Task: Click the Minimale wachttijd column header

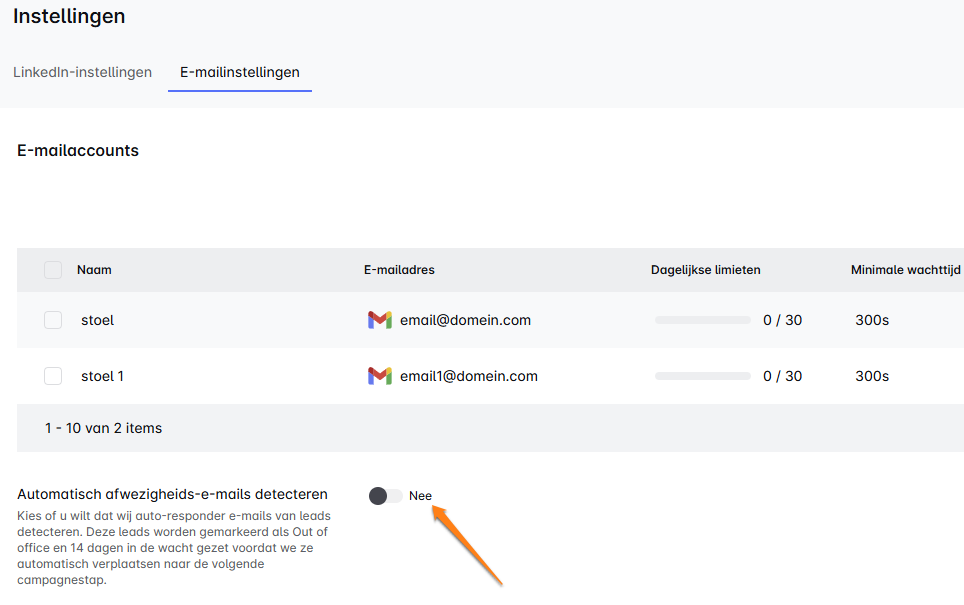Action: click(x=905, y=270)
